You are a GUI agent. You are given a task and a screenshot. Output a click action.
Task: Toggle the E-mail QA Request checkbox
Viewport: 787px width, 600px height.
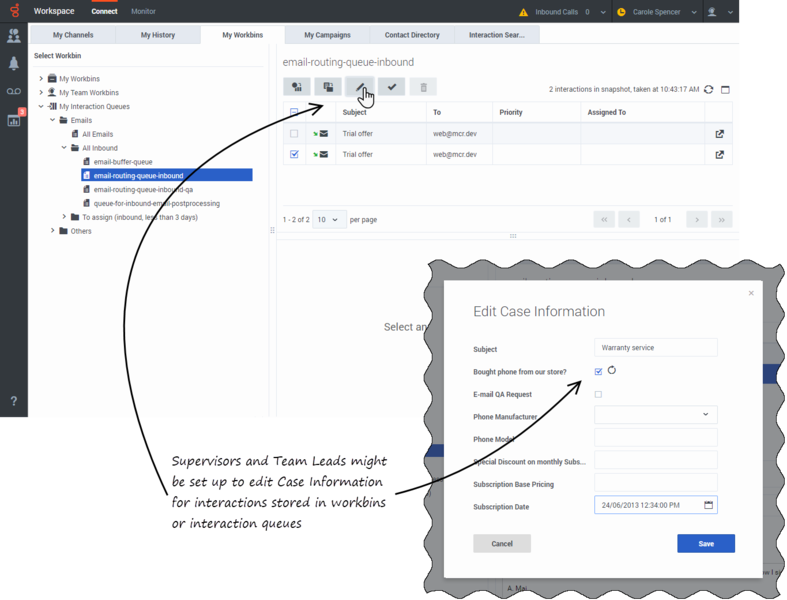(598, 394)
